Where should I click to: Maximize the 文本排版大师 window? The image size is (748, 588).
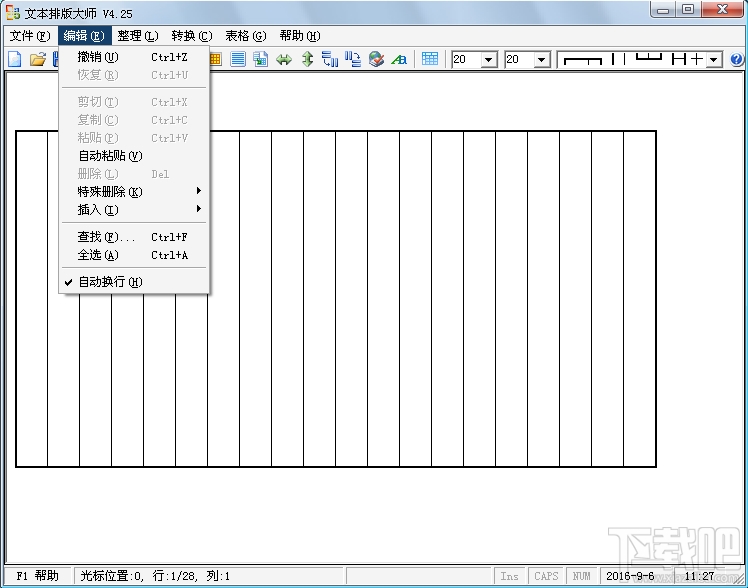point(688,10)
